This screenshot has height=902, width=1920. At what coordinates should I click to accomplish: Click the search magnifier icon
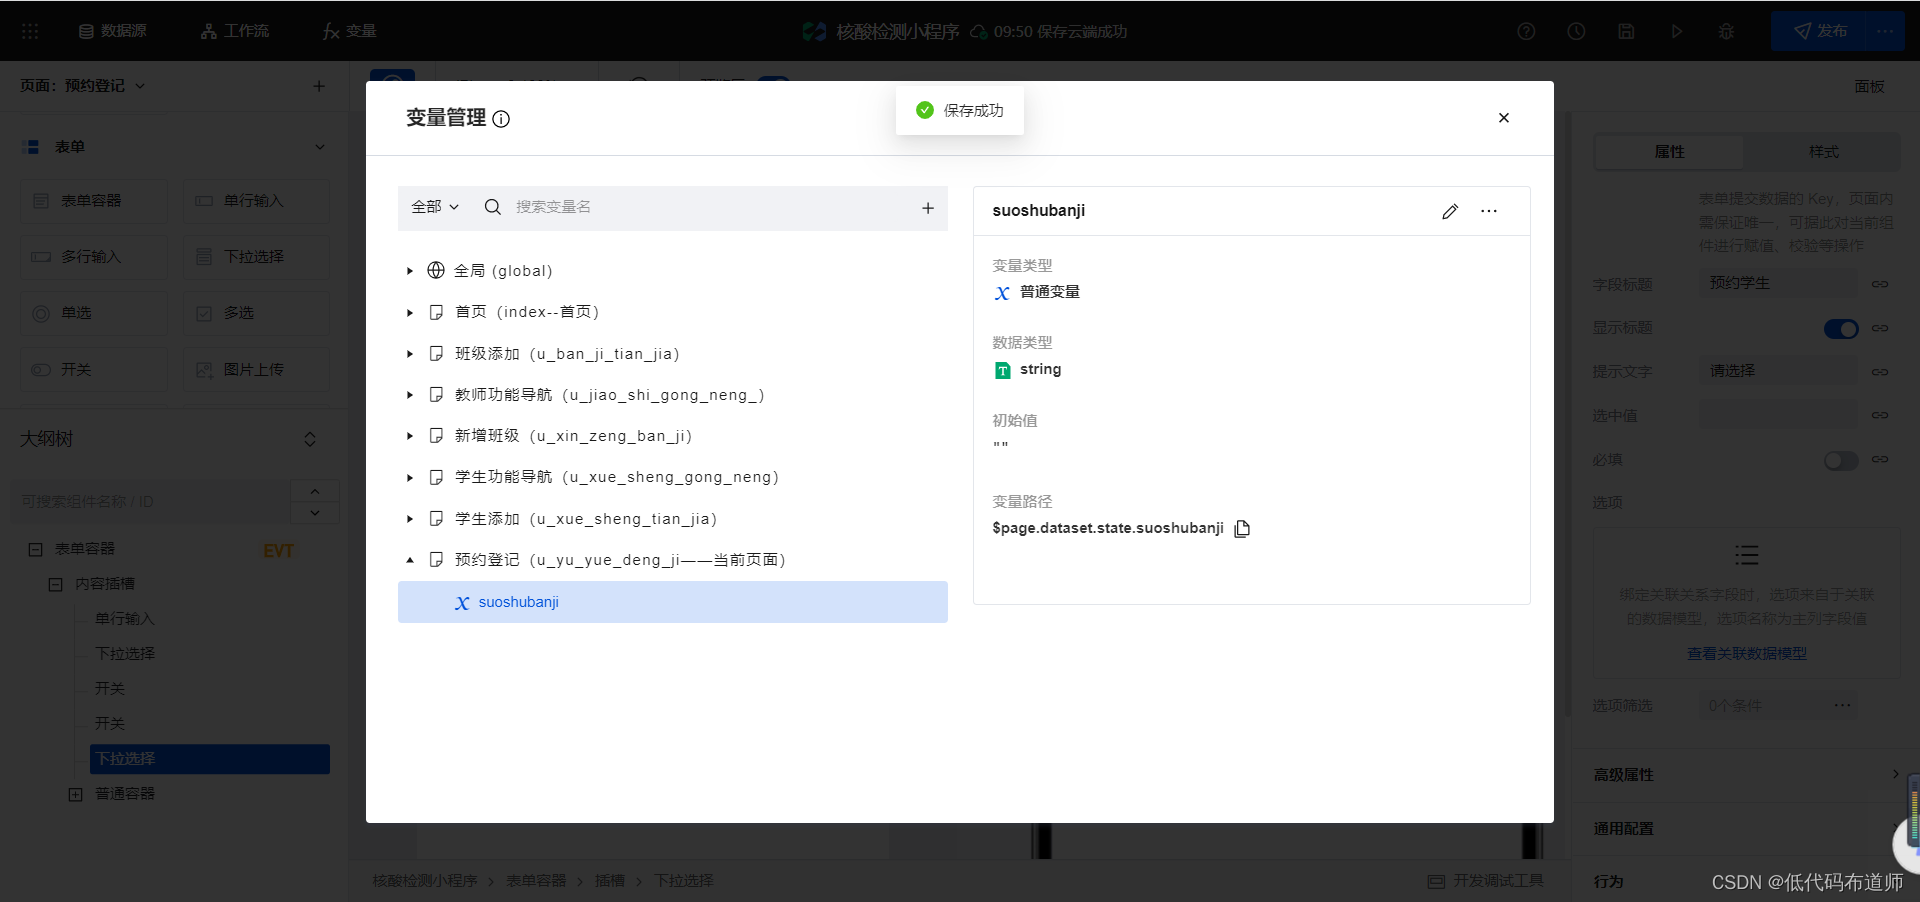492,207
